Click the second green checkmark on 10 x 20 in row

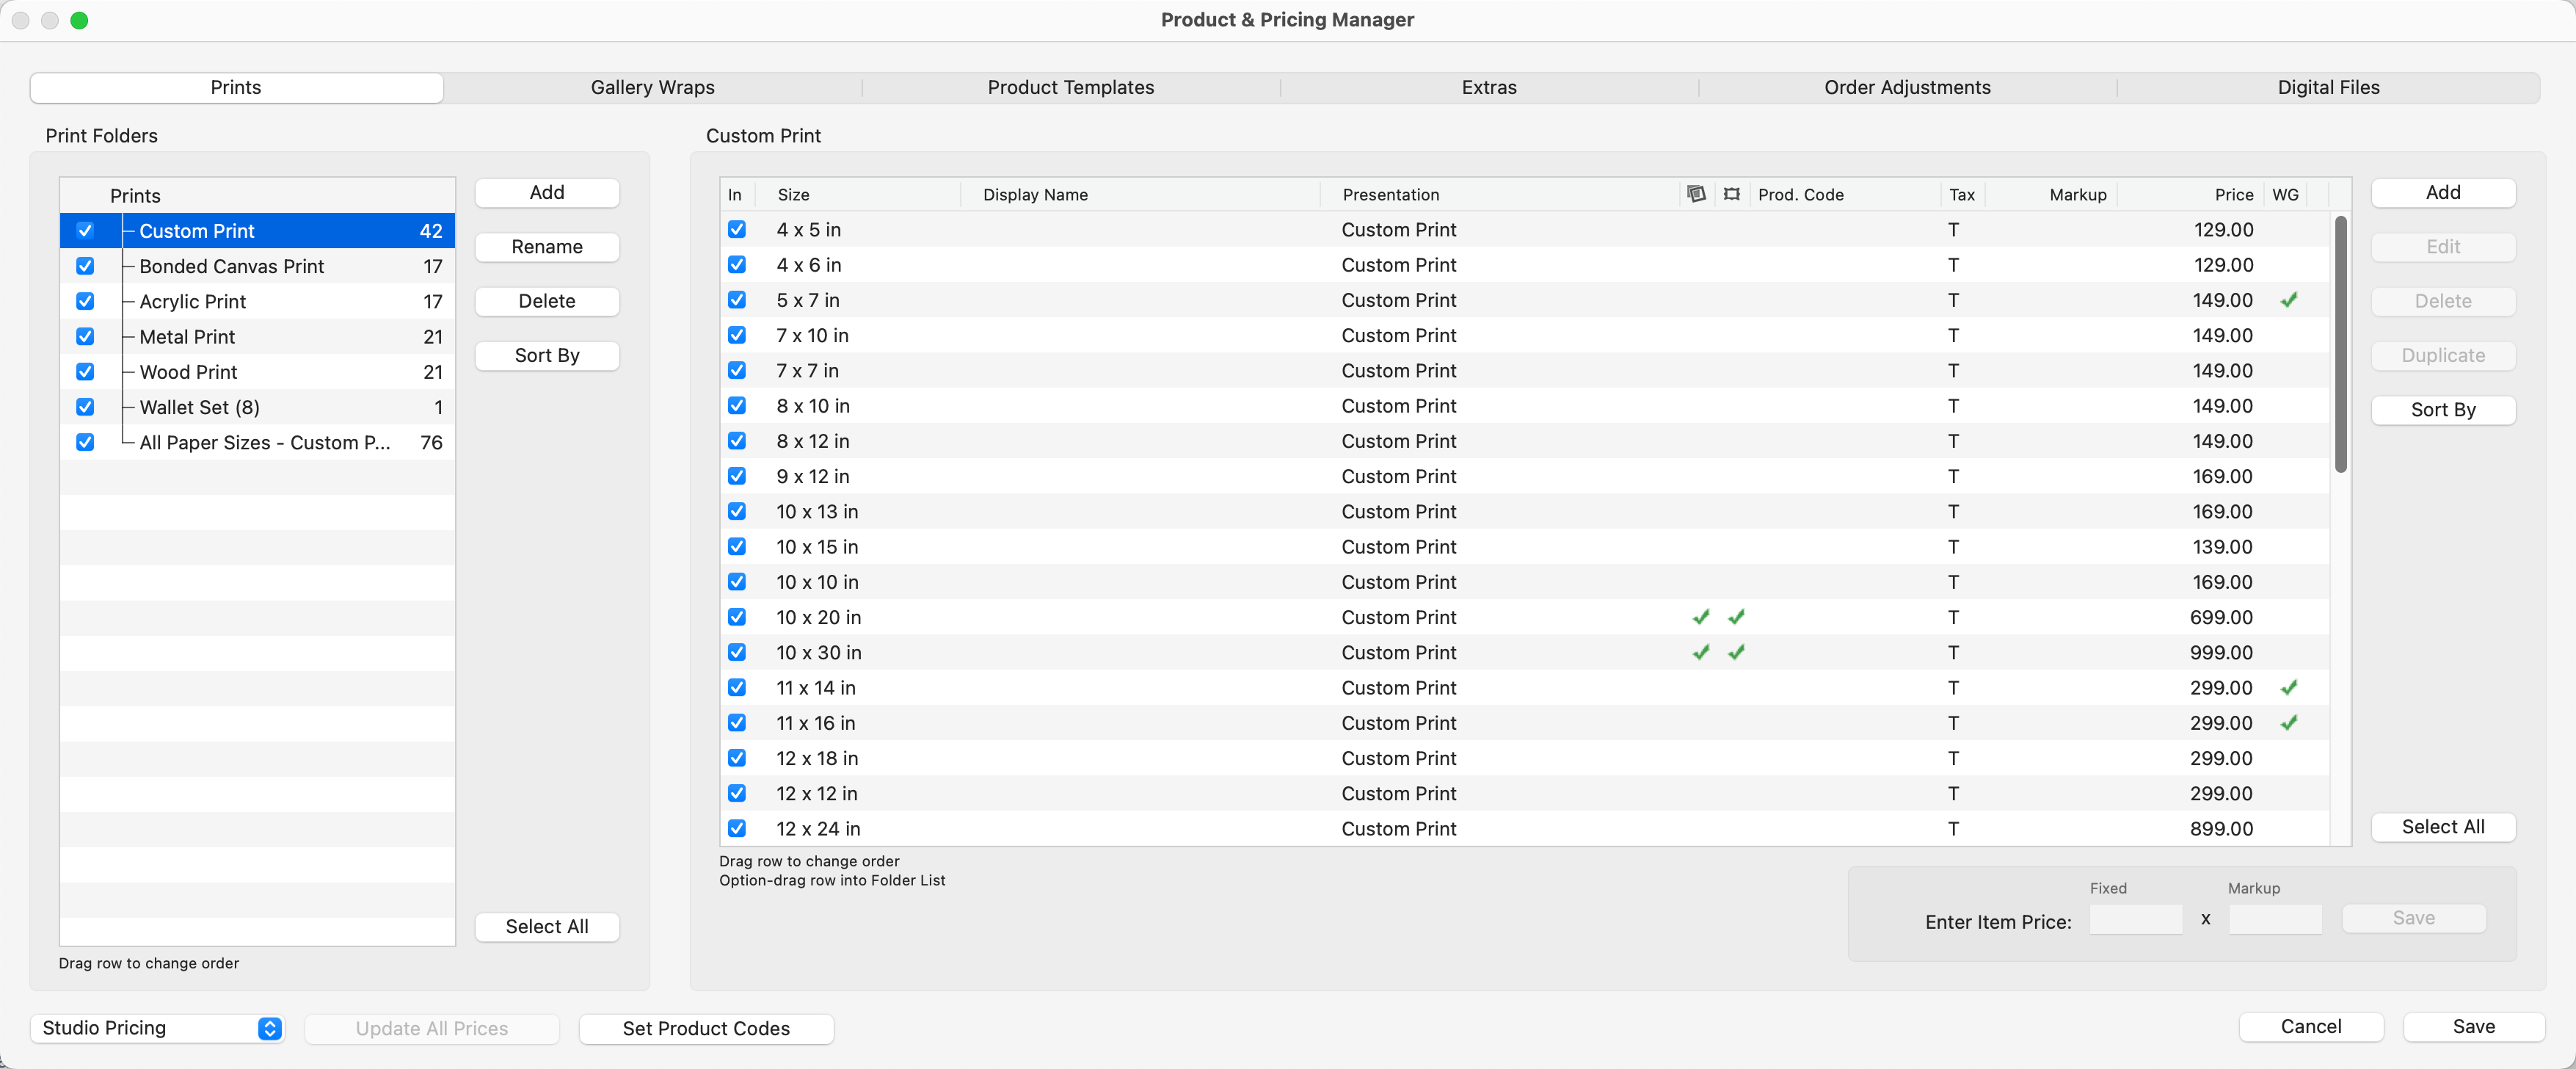(1736, 617)
